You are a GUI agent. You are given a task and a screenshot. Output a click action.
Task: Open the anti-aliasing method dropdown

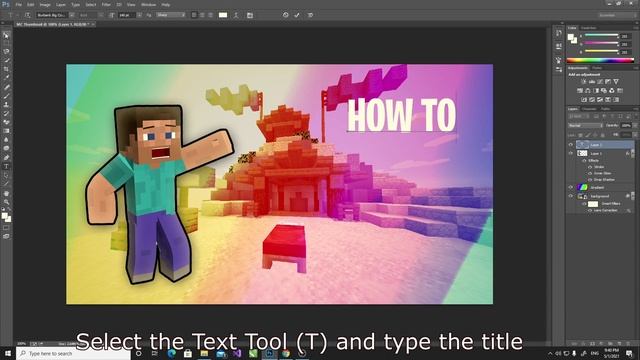[171, 15]
